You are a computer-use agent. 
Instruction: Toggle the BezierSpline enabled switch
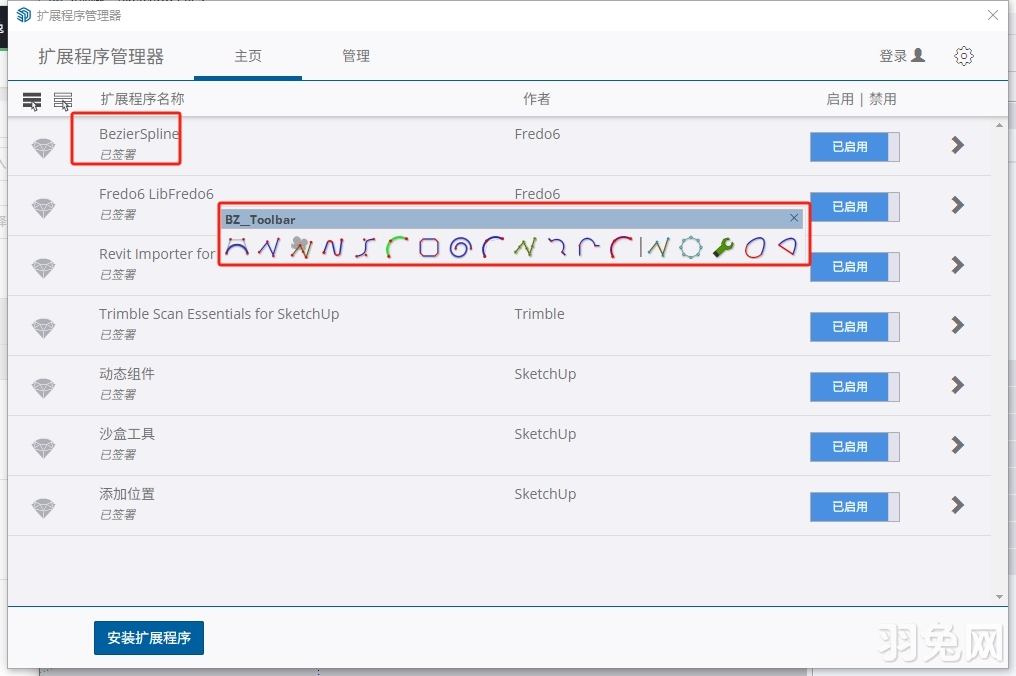point(854,147)
